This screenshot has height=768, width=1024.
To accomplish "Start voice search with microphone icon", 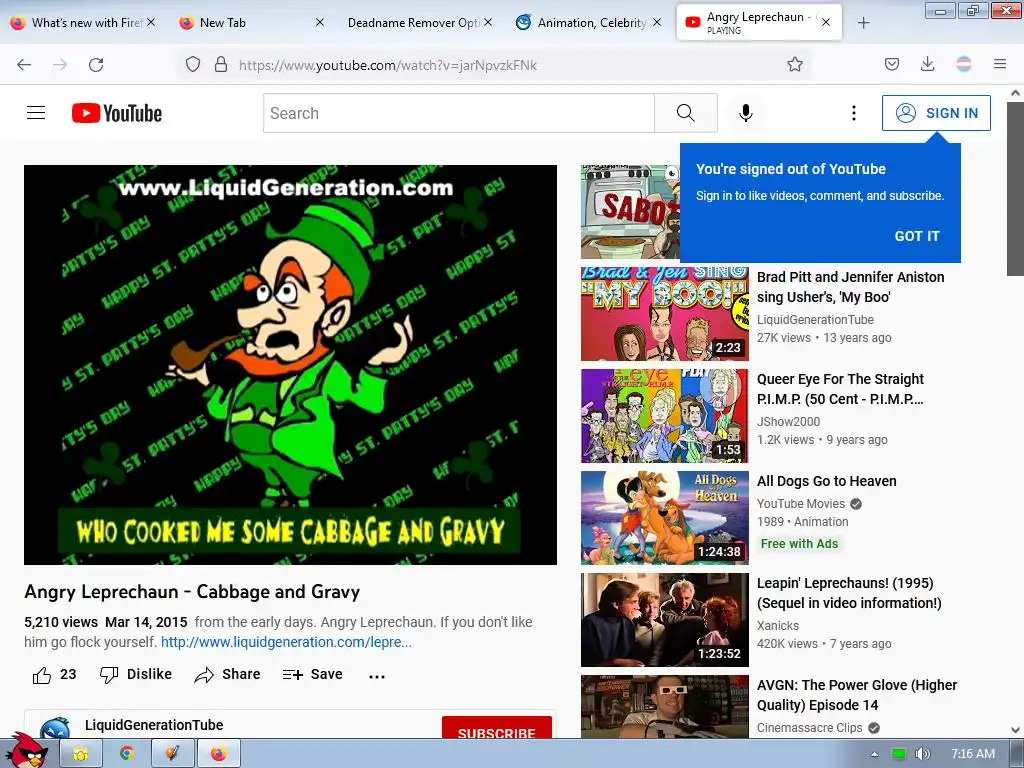I will tap(746, 113).
